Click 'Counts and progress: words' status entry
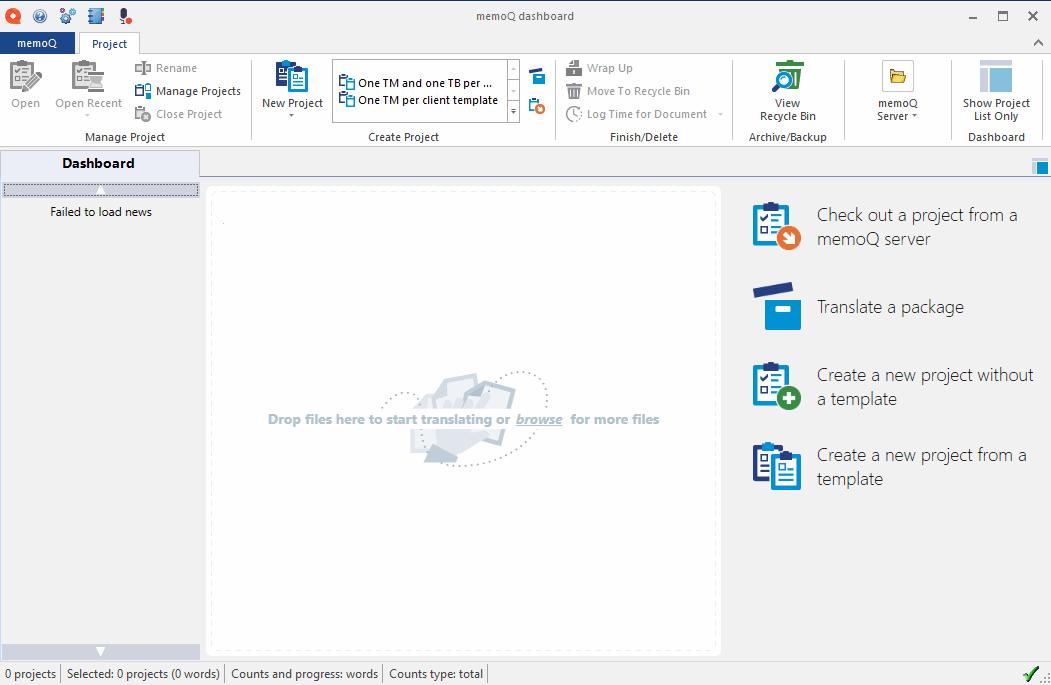This screenshot has height=685, width=1051. pos(304,674)
